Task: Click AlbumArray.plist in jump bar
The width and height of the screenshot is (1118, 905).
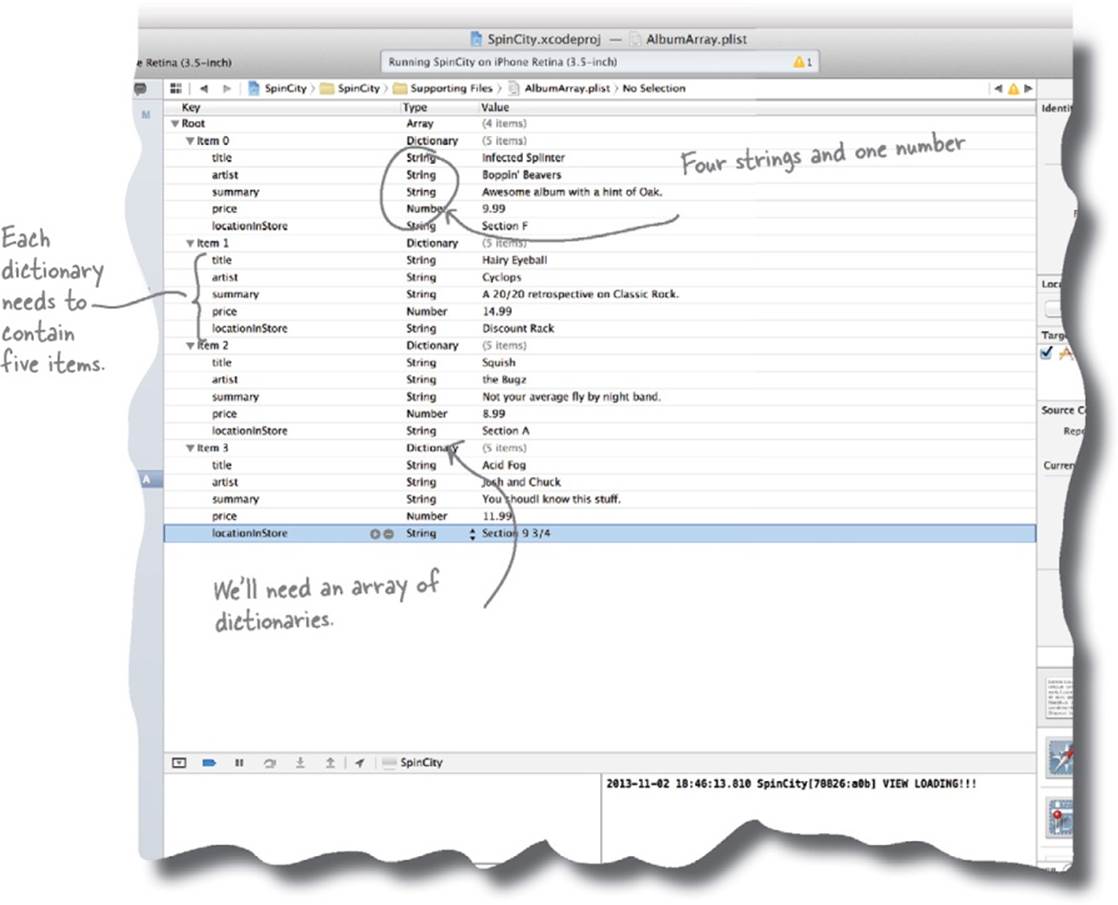Action: point(559,88)
